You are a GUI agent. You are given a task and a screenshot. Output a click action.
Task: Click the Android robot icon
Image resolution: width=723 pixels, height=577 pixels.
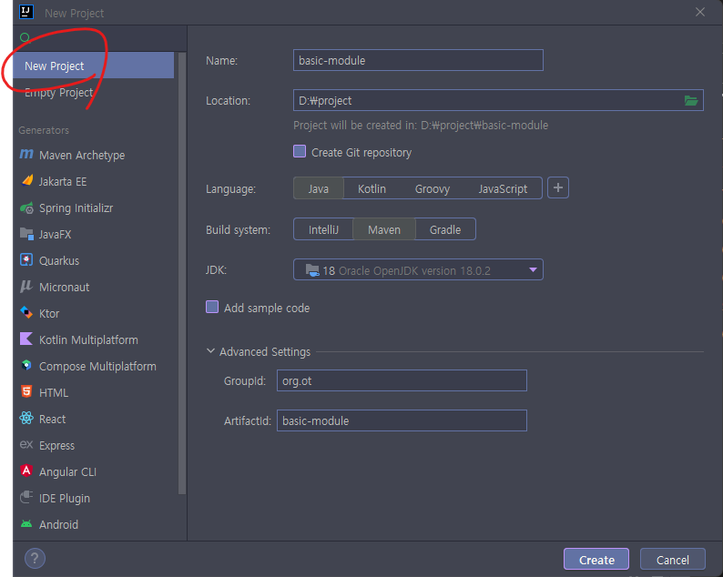tap(26, 524)
